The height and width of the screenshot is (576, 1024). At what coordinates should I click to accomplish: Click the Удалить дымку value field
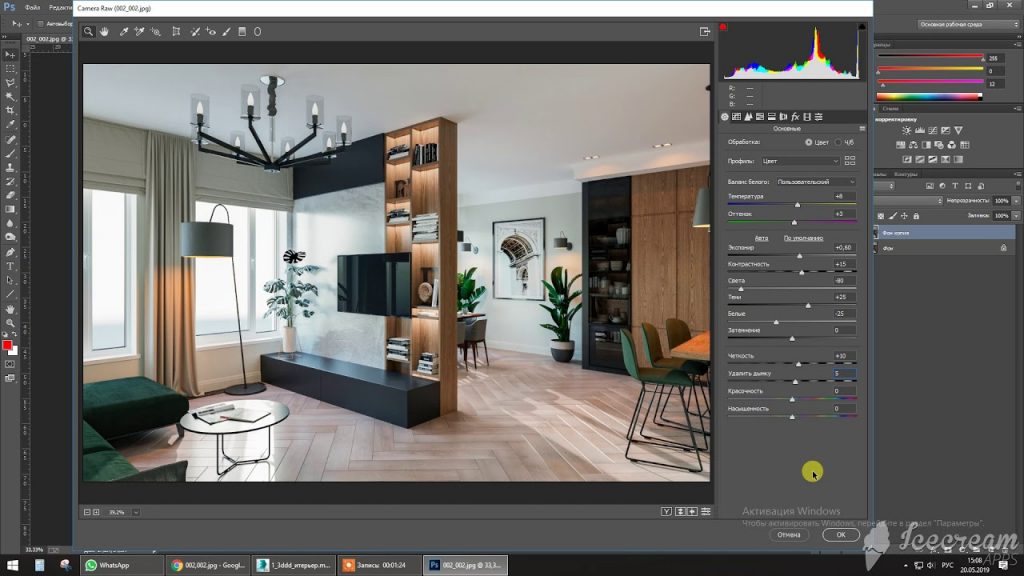coord(844,374)
